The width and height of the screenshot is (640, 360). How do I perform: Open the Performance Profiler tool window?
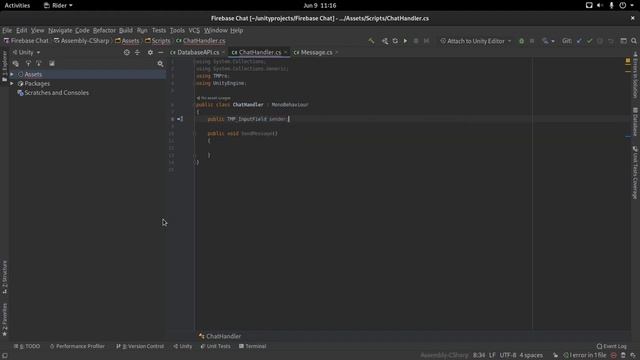click(x=77, y=346)
